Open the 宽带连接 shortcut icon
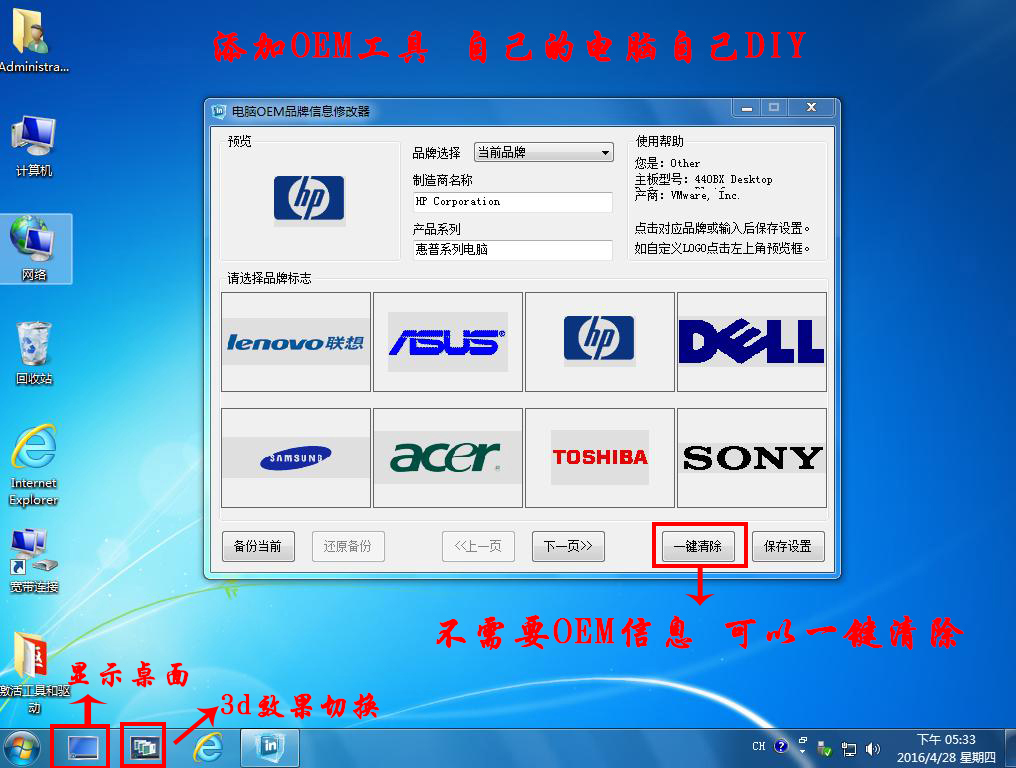1016x768 pixels. pos(34,561)
